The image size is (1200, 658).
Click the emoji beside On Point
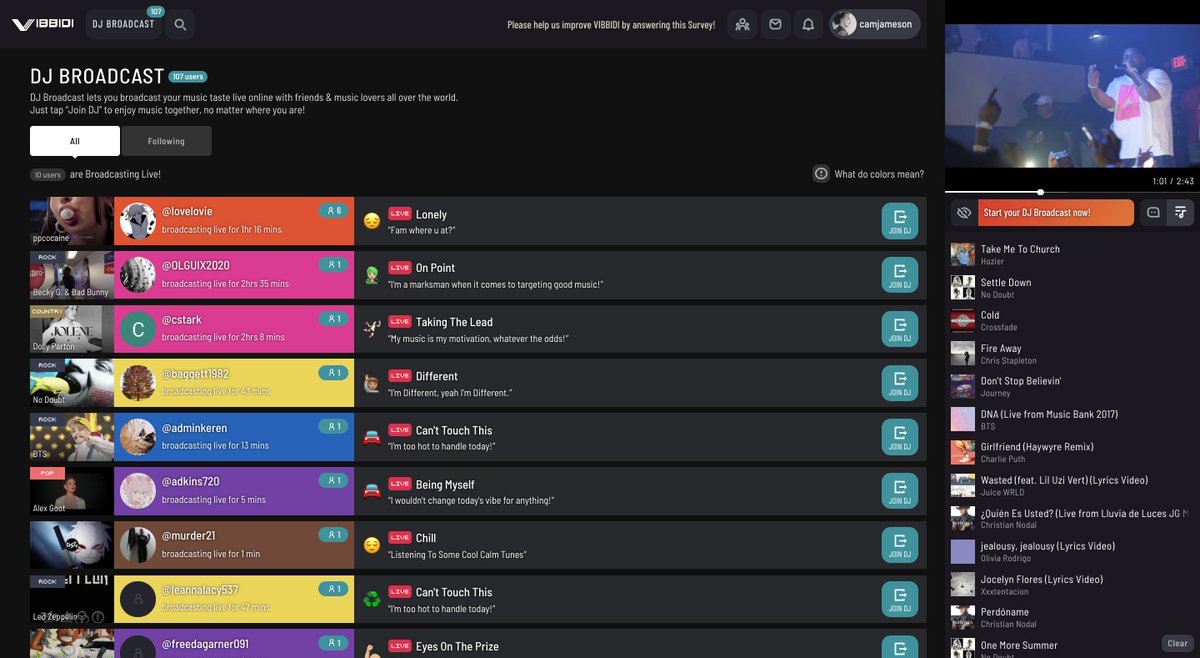pyautogui.click(x=372, y=275)
